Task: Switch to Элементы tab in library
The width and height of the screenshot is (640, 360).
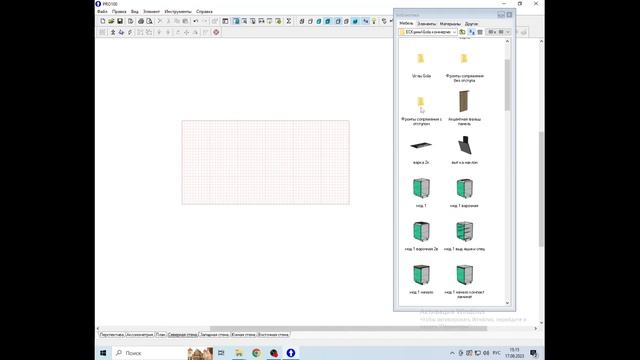Action: 427,24
